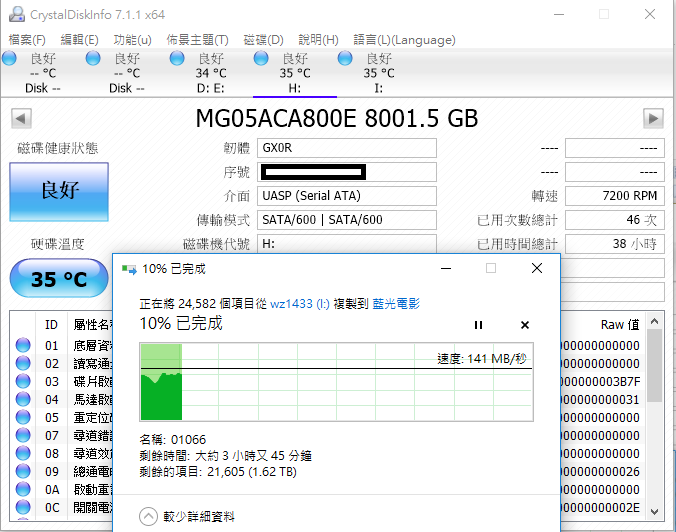Open the 編輯(E) menu
Image resolution: width=676 pixels, height=532 pixels.
[79, 40]
